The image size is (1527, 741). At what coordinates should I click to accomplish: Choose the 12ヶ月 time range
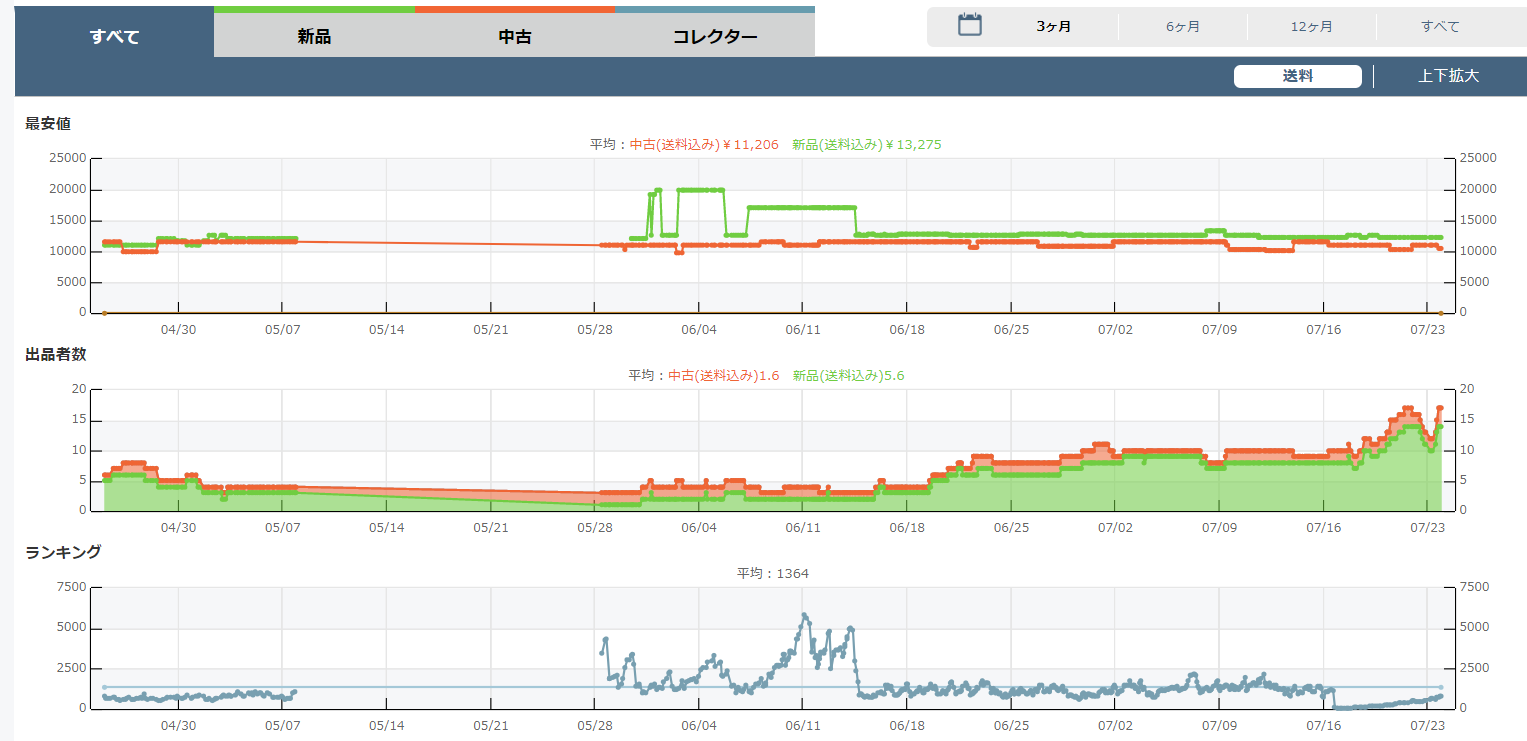[1311, 27]
